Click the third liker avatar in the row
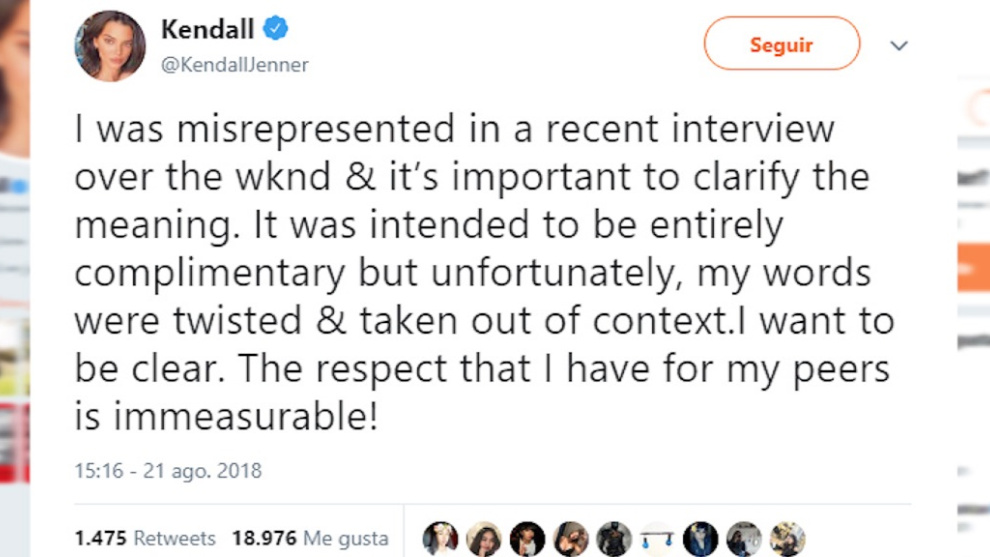 pyautogui.click(x=528, y=539)
